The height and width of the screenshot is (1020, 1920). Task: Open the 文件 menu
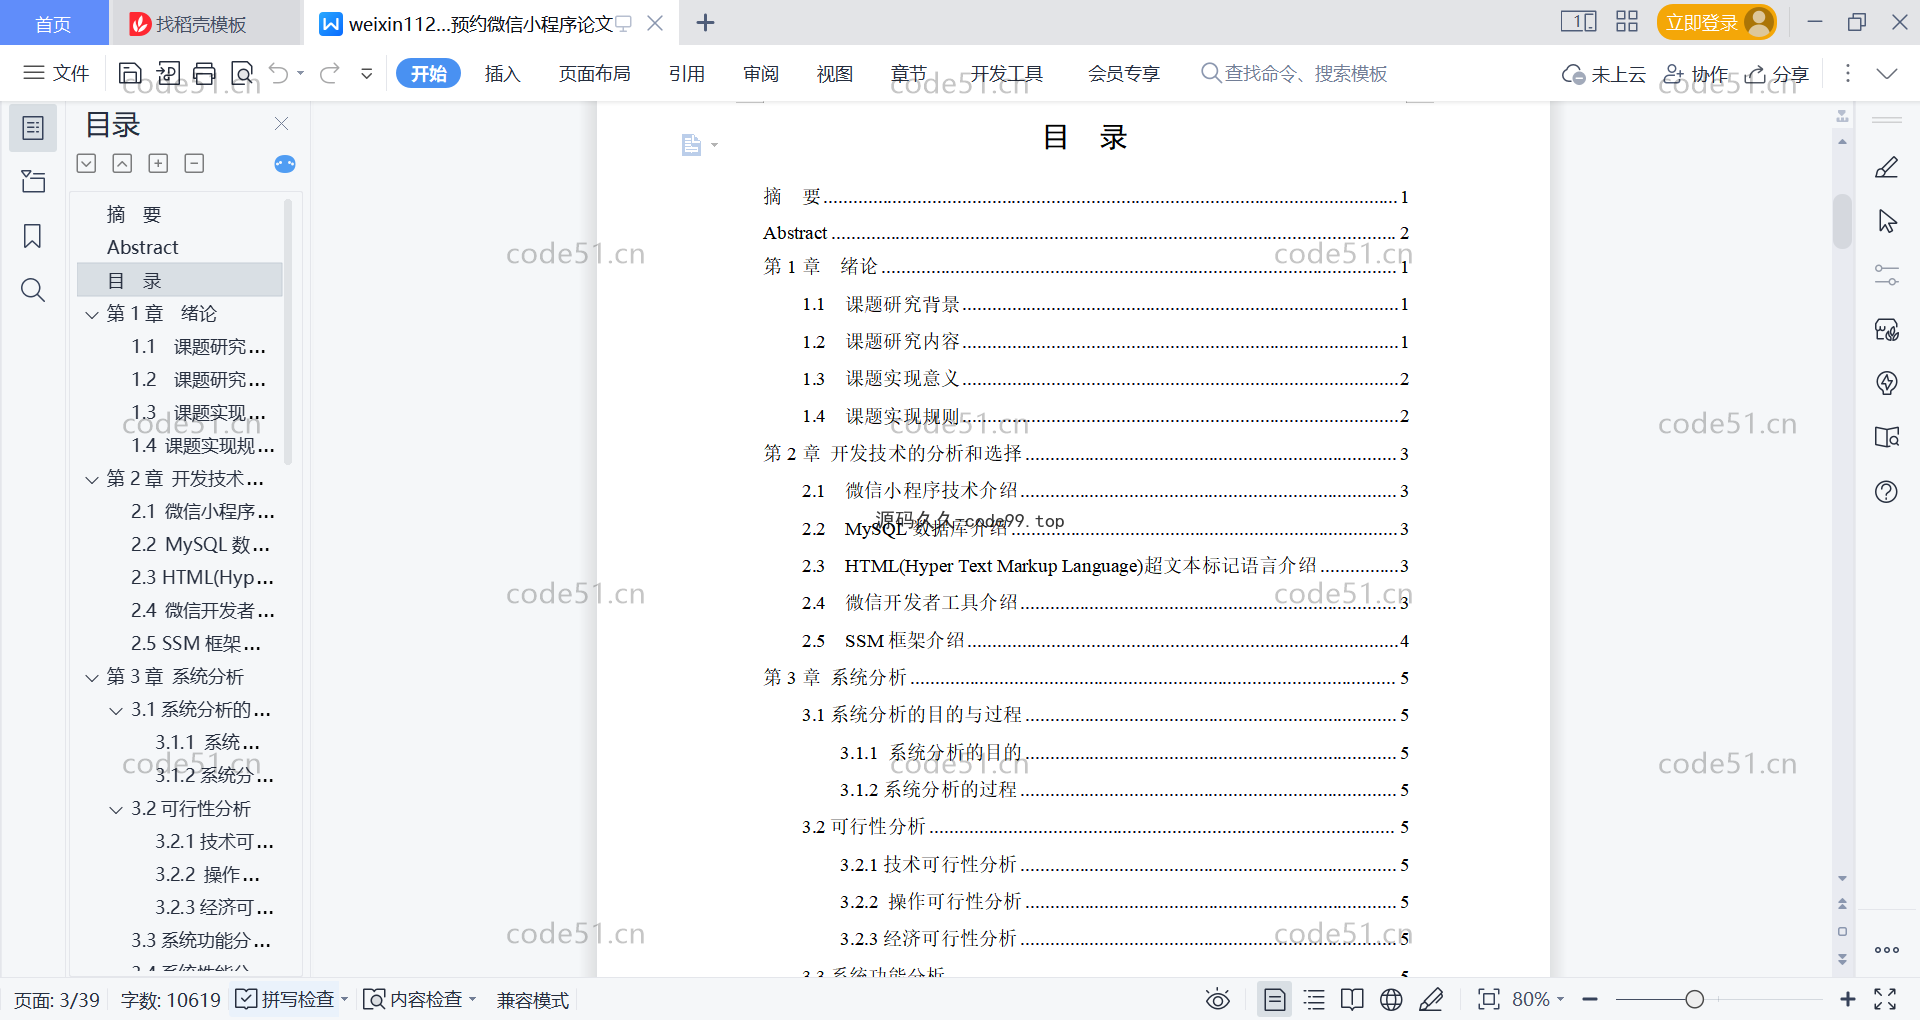click(x=57, y=73)
